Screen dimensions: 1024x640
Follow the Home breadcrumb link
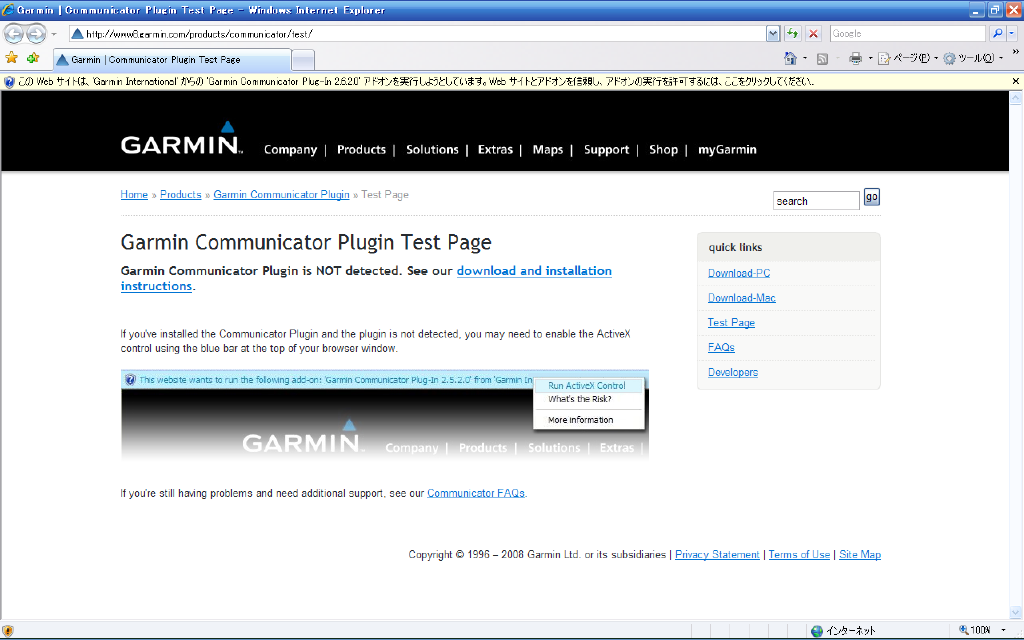[134, 195]
